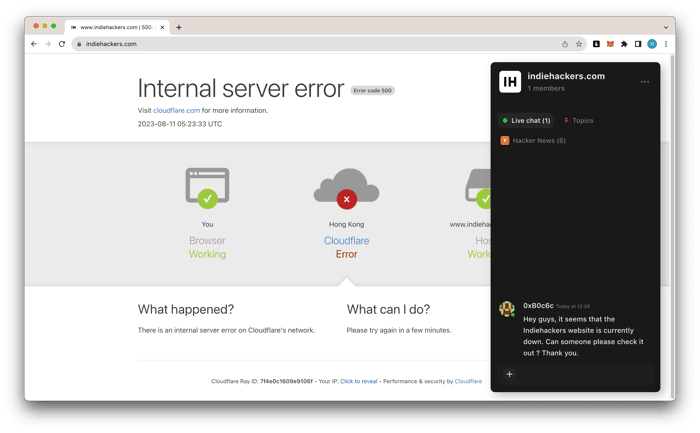Open Chrome's three-dot menu
The image size is (700, 433).
point(666,44)
